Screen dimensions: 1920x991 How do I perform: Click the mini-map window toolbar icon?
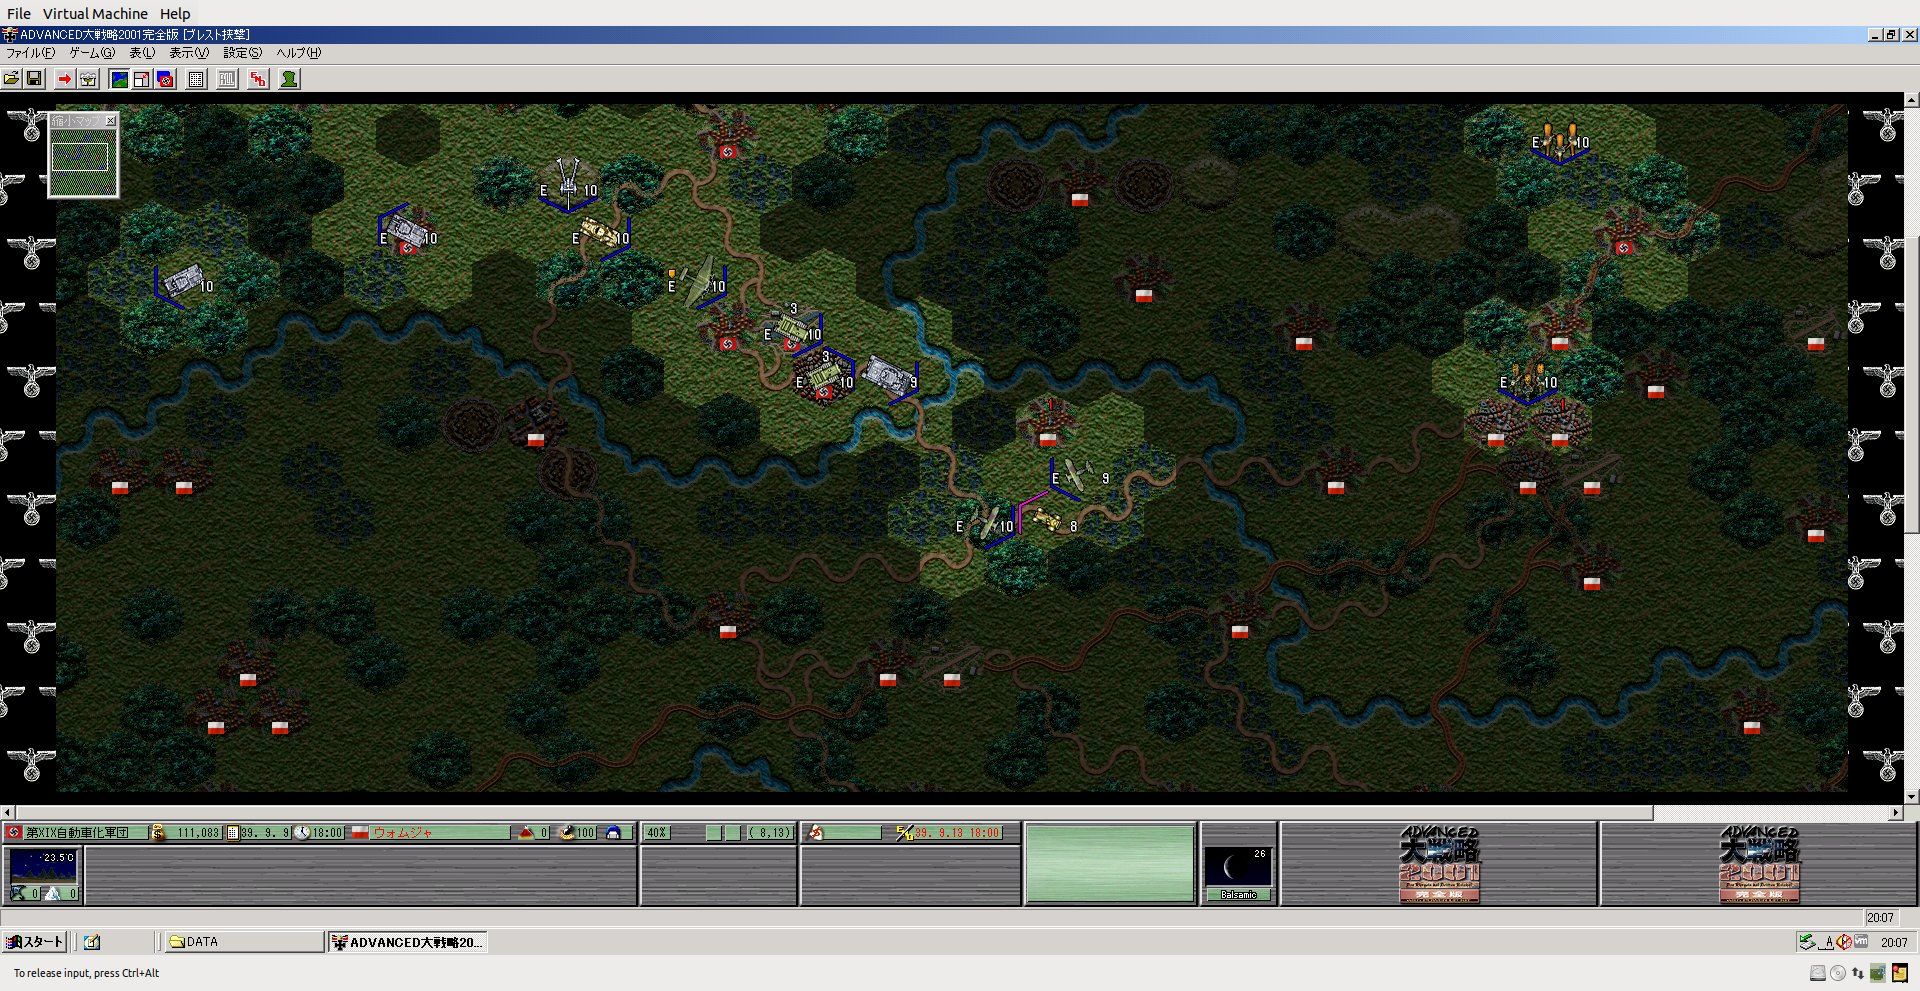[x=142, y=79]
